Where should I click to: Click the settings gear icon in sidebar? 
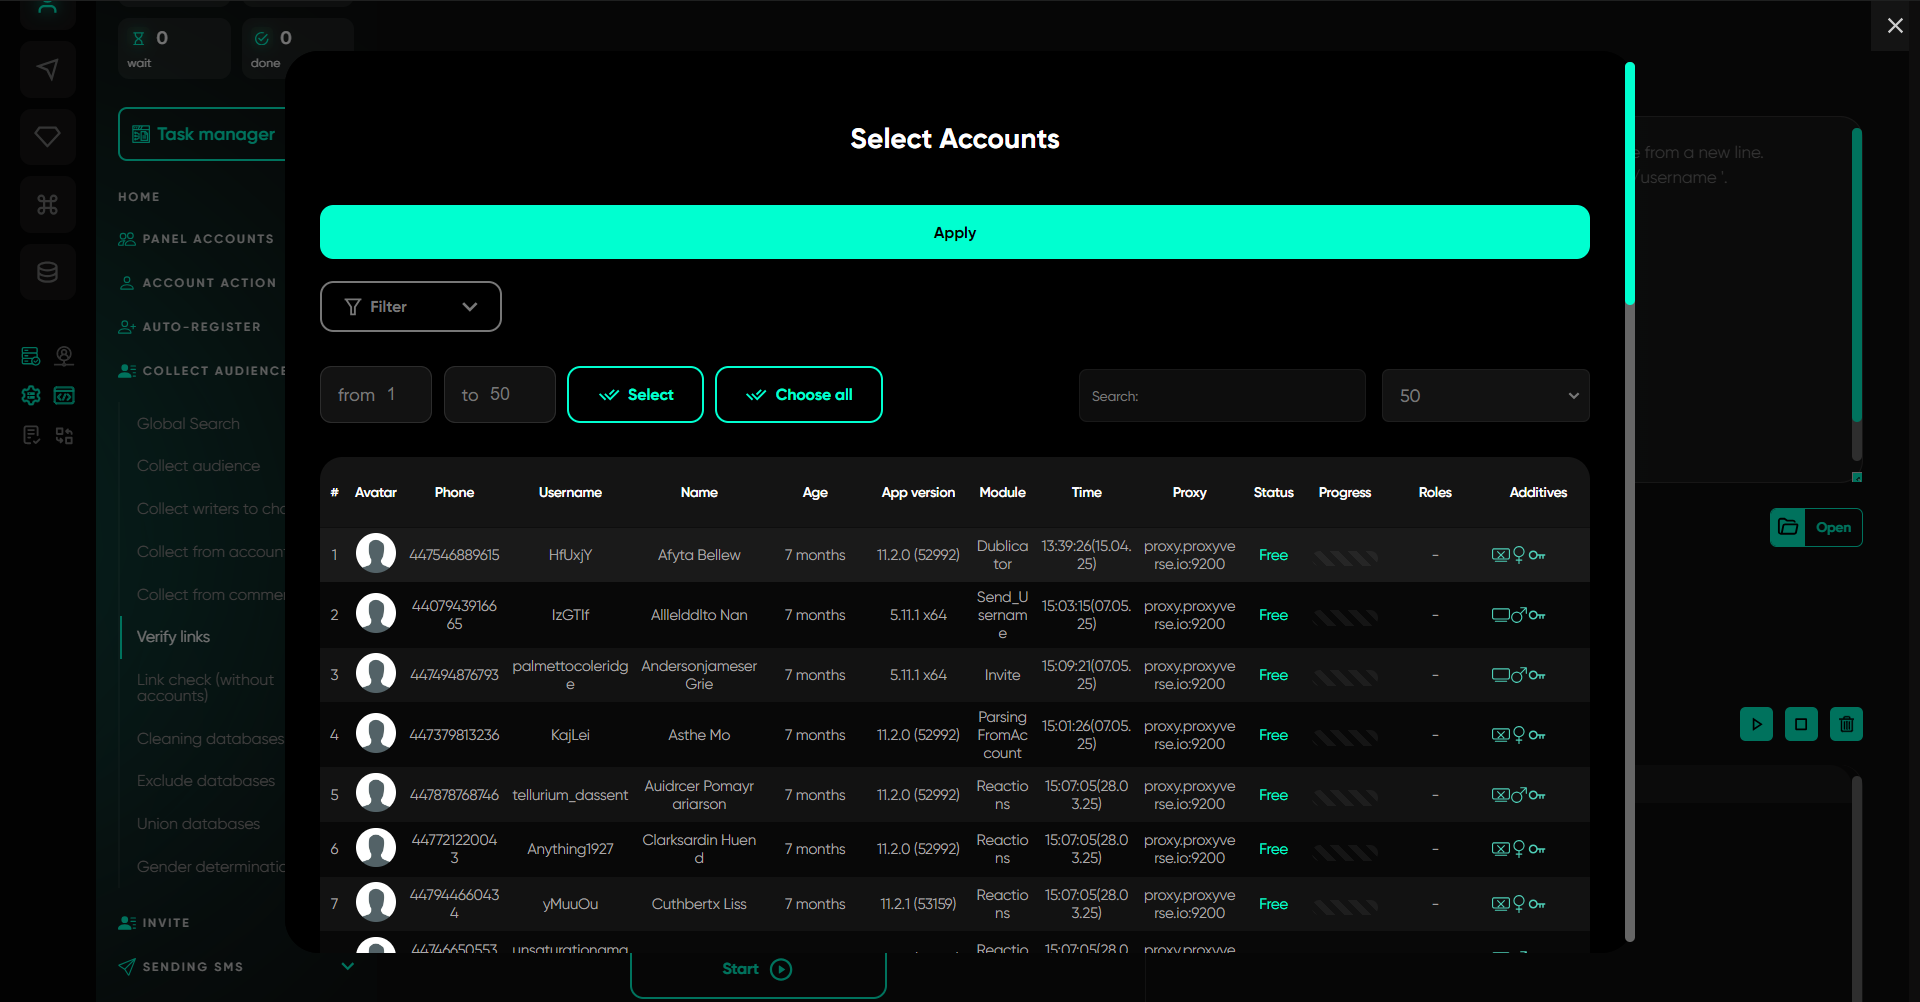click(x=31, y=396)
